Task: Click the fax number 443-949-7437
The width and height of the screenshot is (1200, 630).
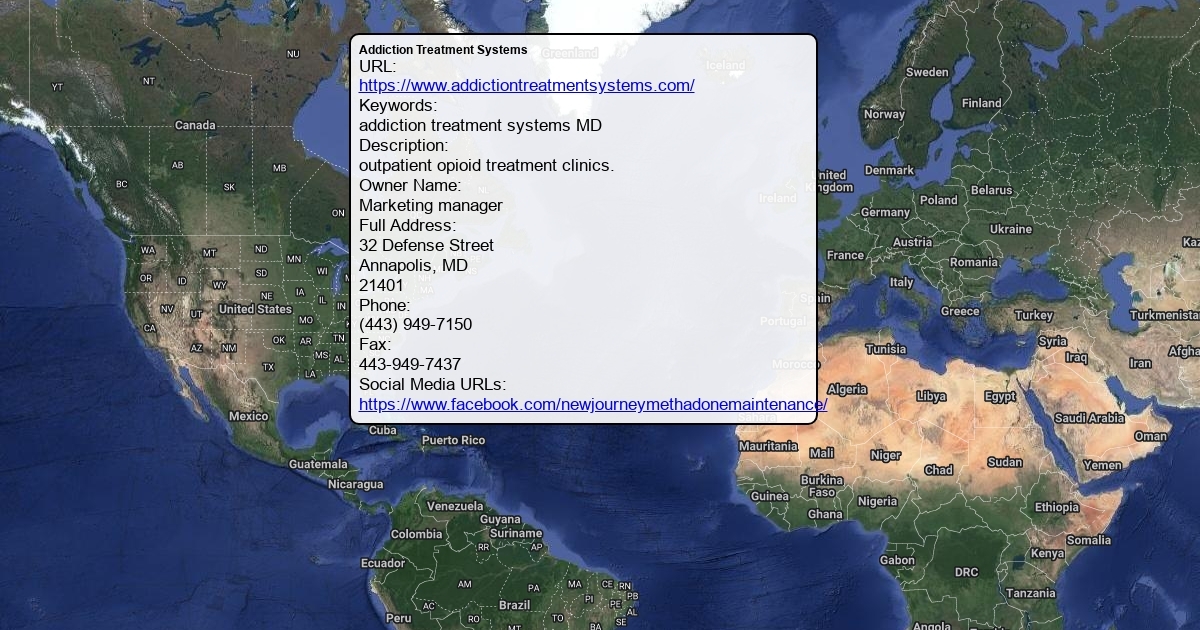Action: [410, 364]
